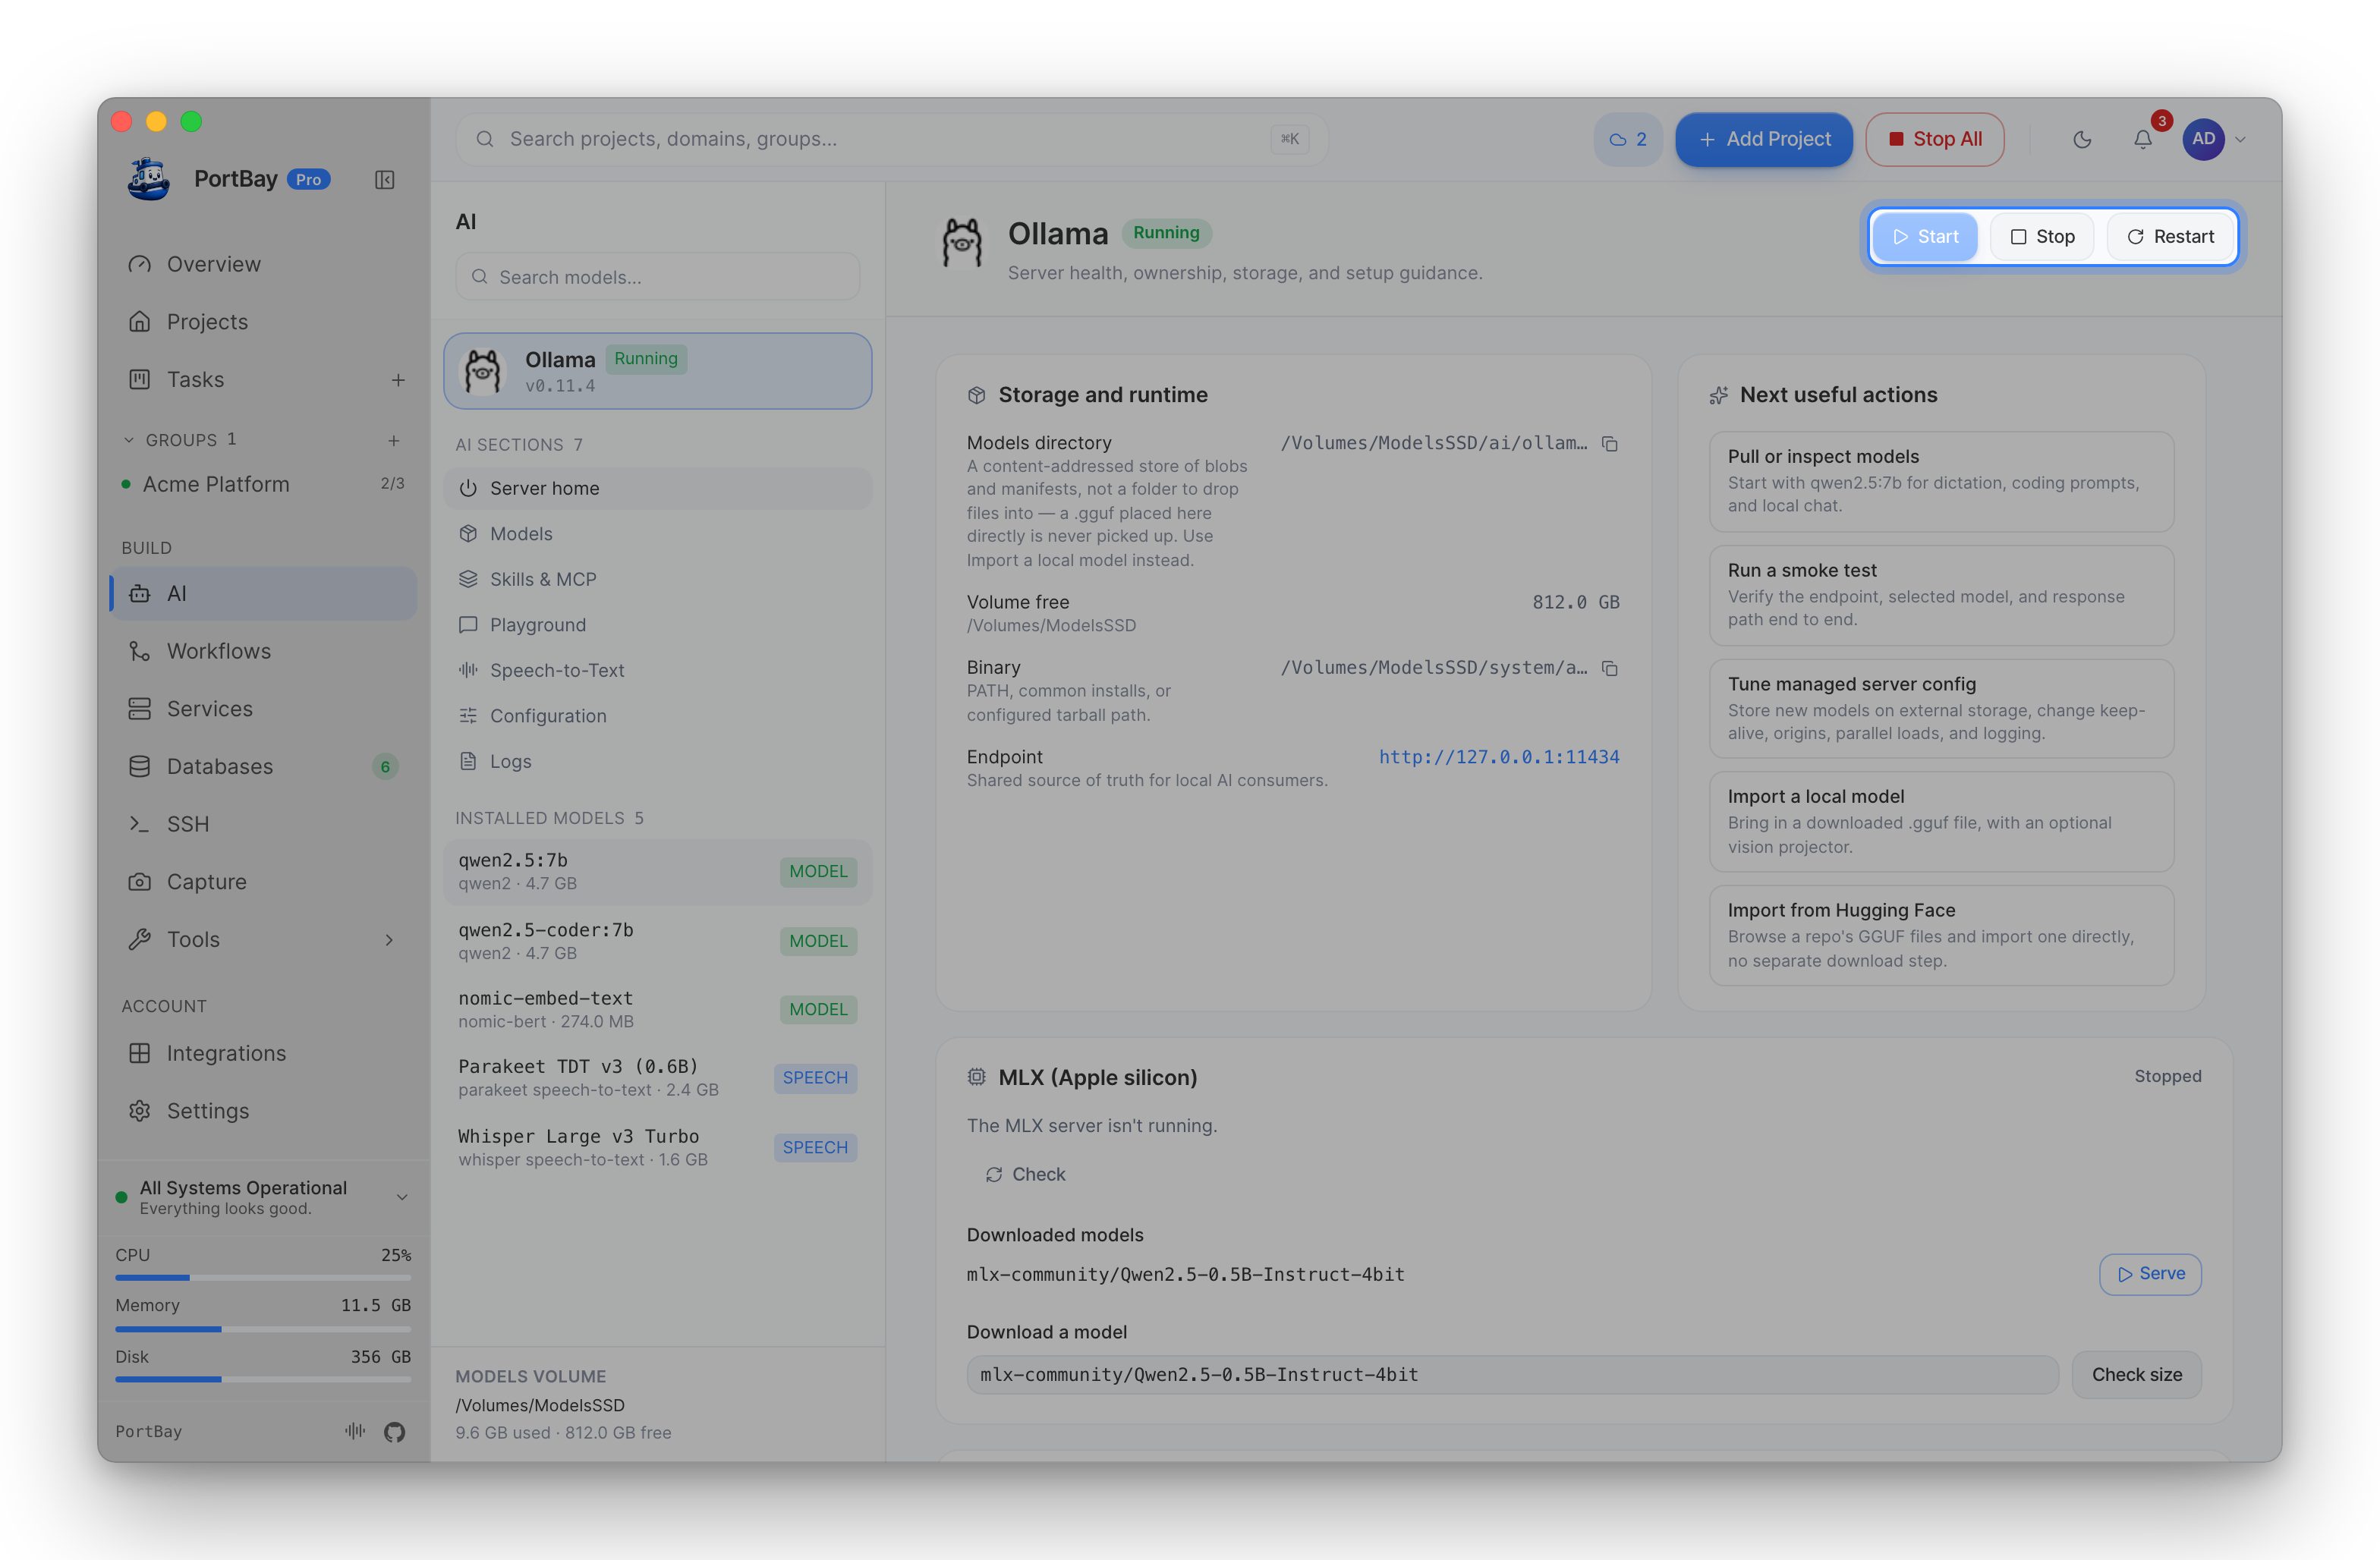2380x1560 pixels.
Task: Open the SSH section
Action: [263, 824]
